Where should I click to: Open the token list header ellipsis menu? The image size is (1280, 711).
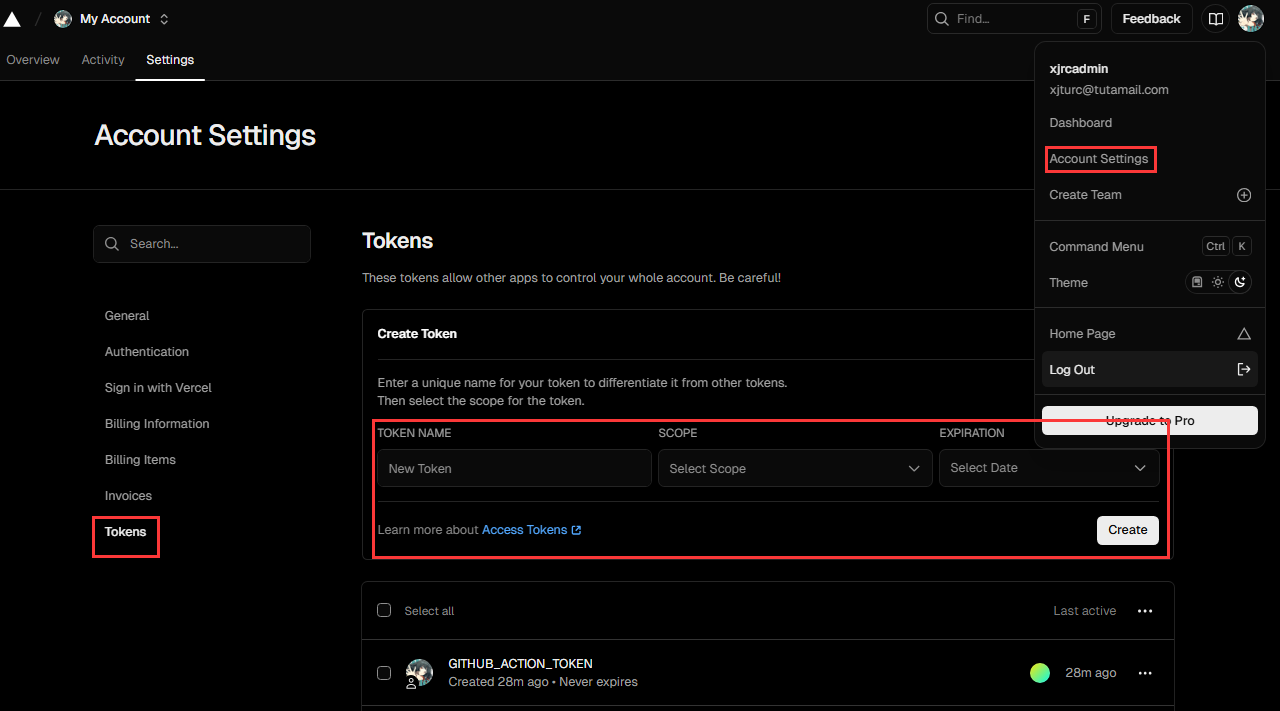click(x=1145, y=611)
